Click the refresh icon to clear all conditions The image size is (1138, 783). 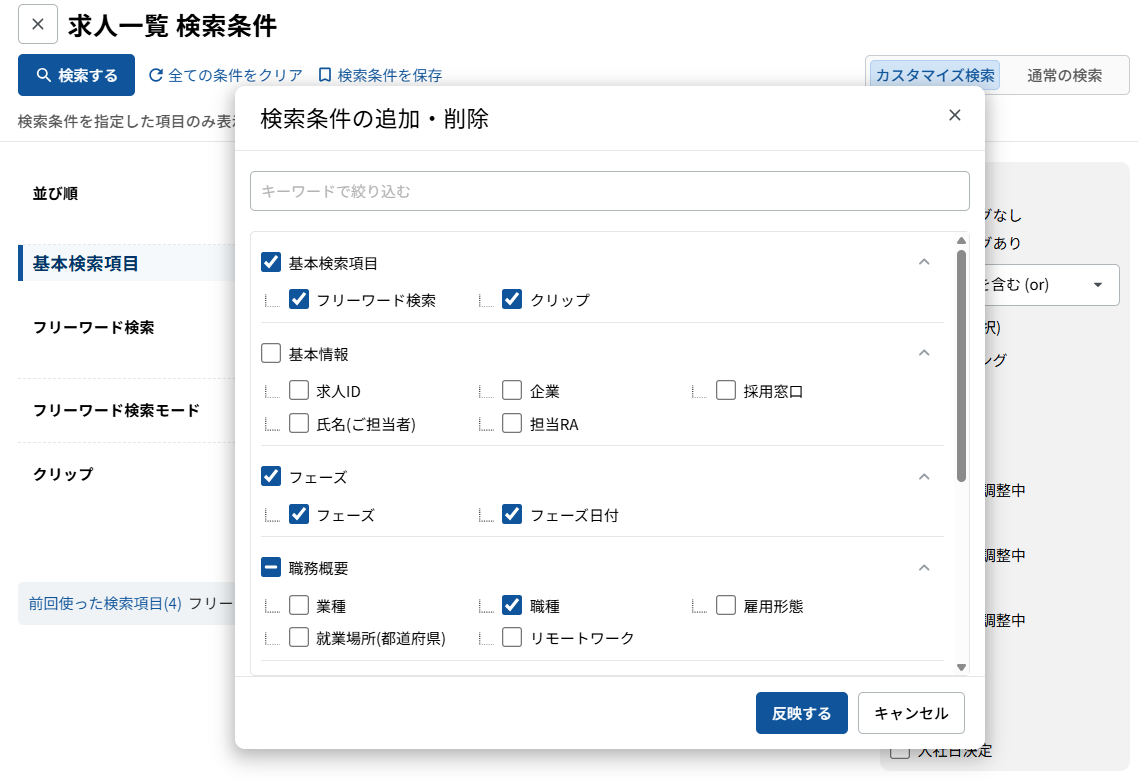[x=156, y=75]
